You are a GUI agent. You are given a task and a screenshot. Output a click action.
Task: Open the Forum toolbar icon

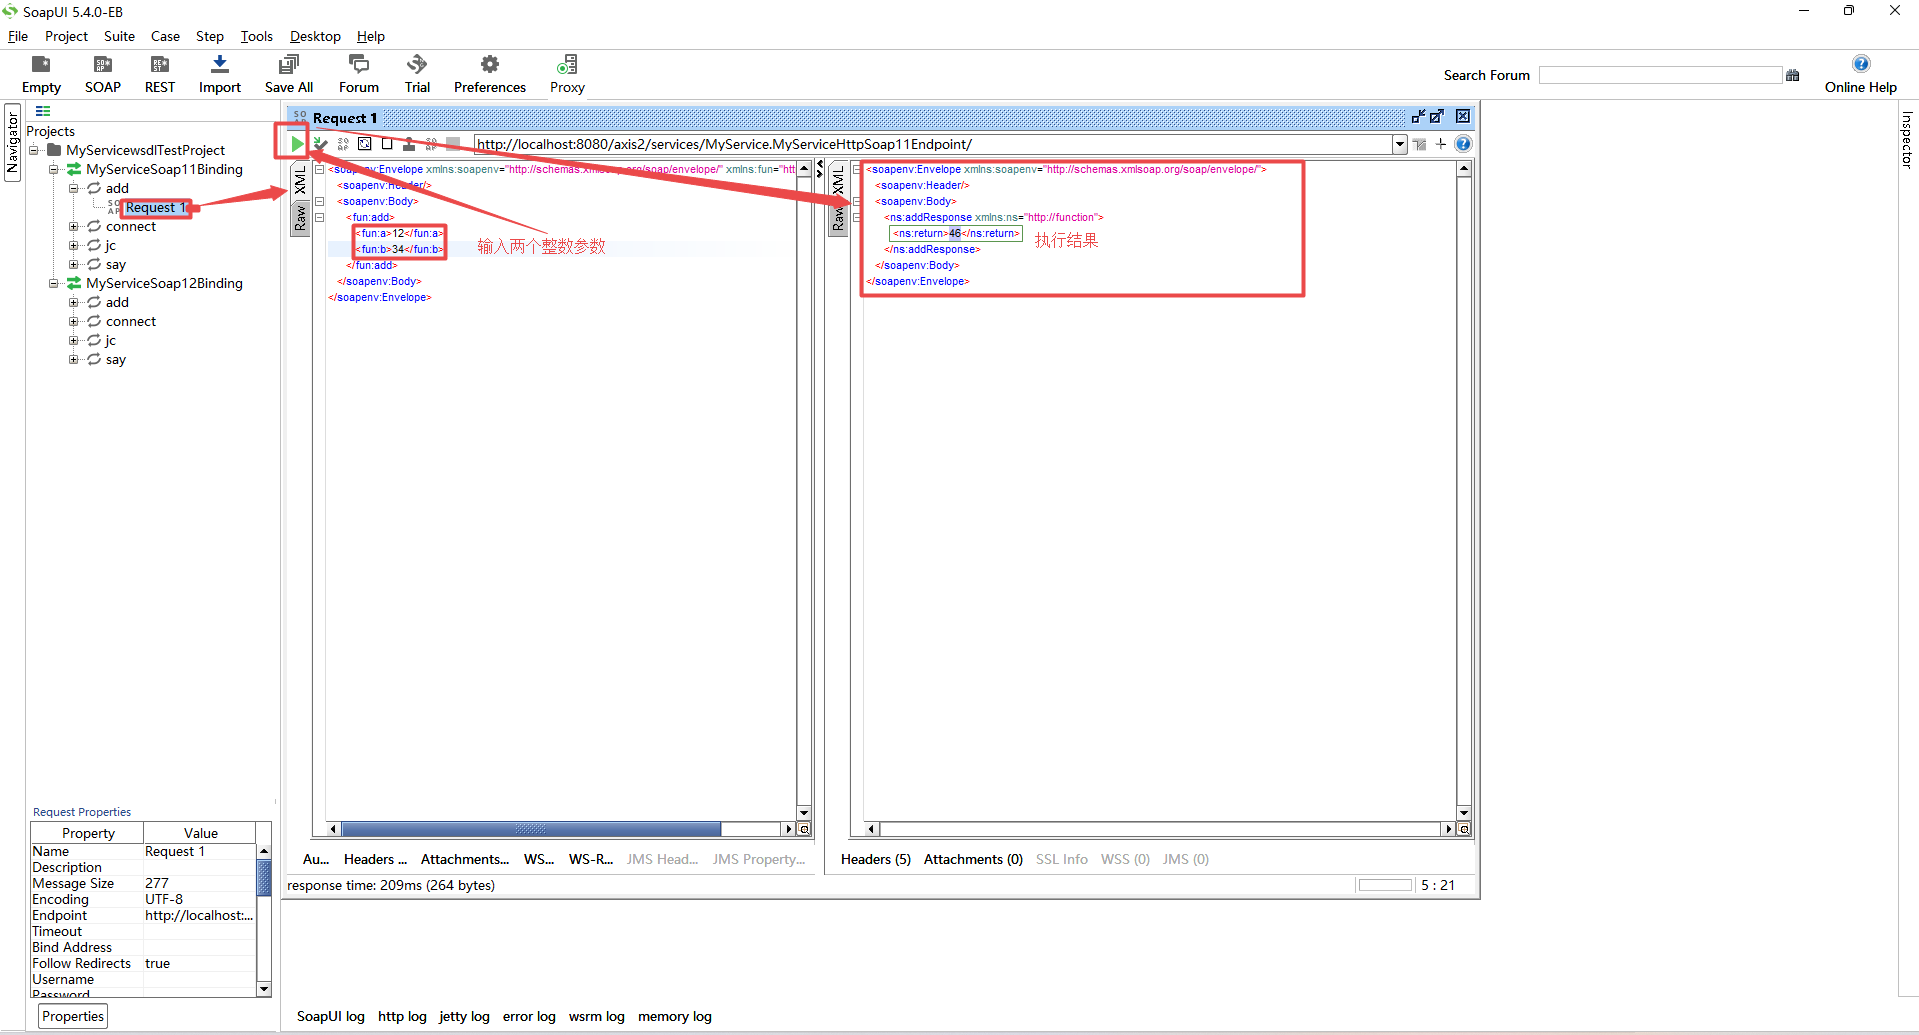359,65
